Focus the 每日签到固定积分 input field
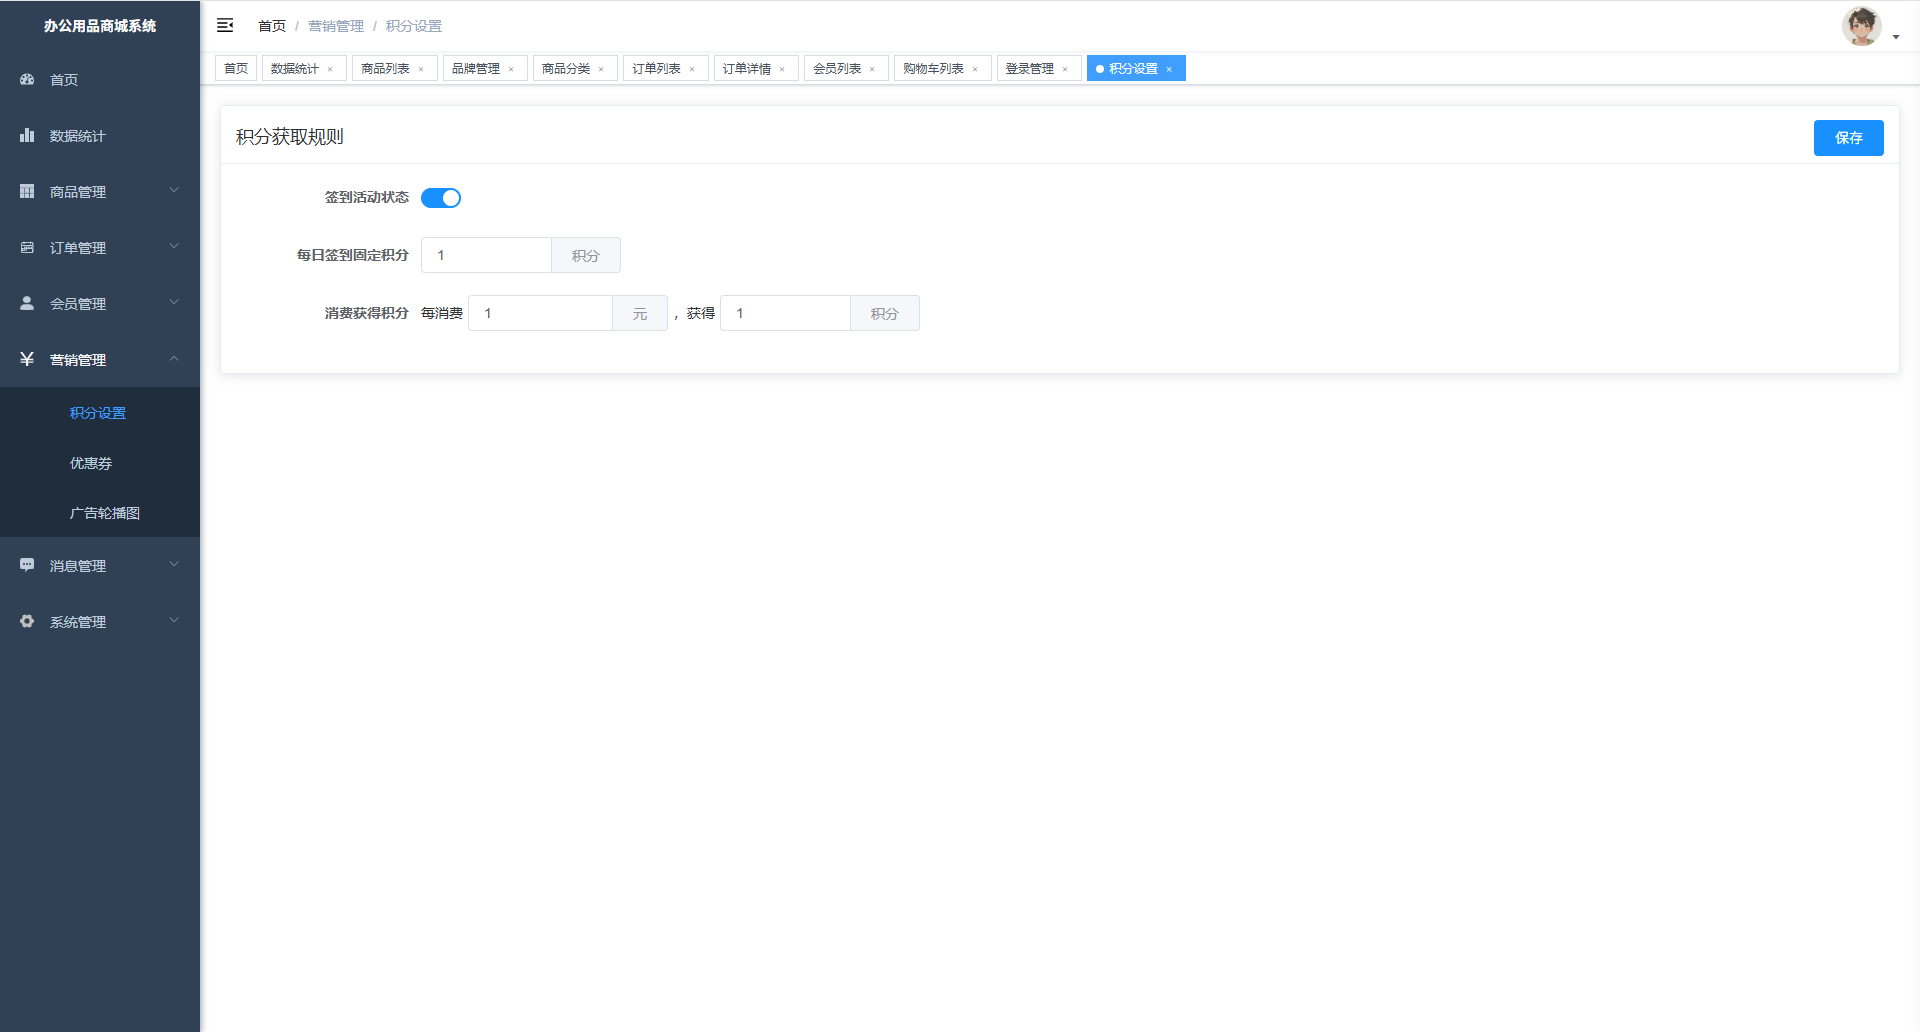The height and width of the screenshot is (1032, 1920). [x=486, y=255]
